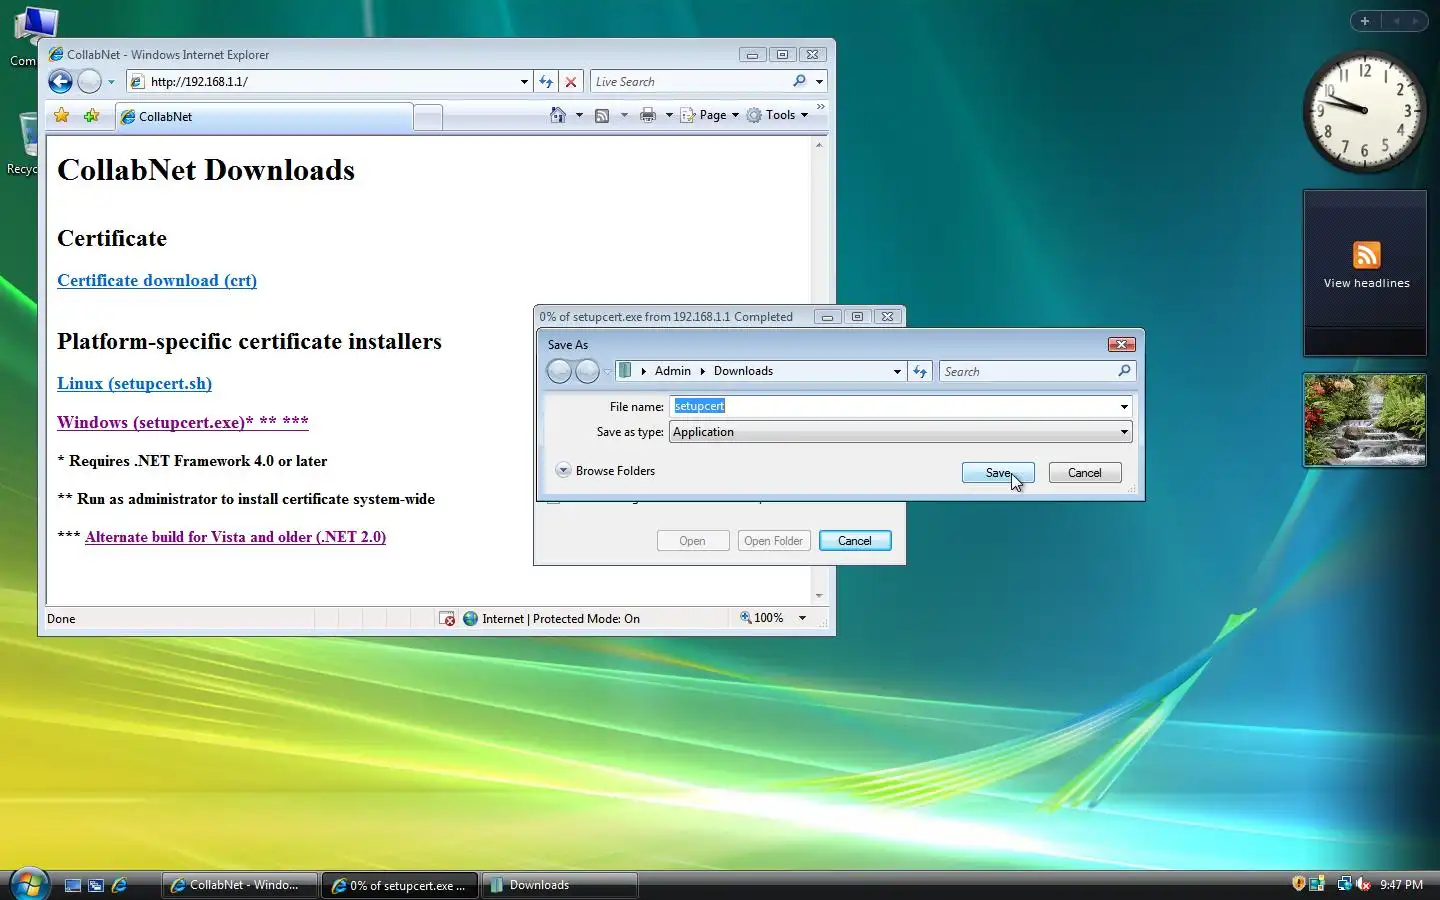Image resolution: width=1440 pixels, height=900 pixels.
Task: Open Windows (setupcert.exe) link
Action: click(183, 422)
